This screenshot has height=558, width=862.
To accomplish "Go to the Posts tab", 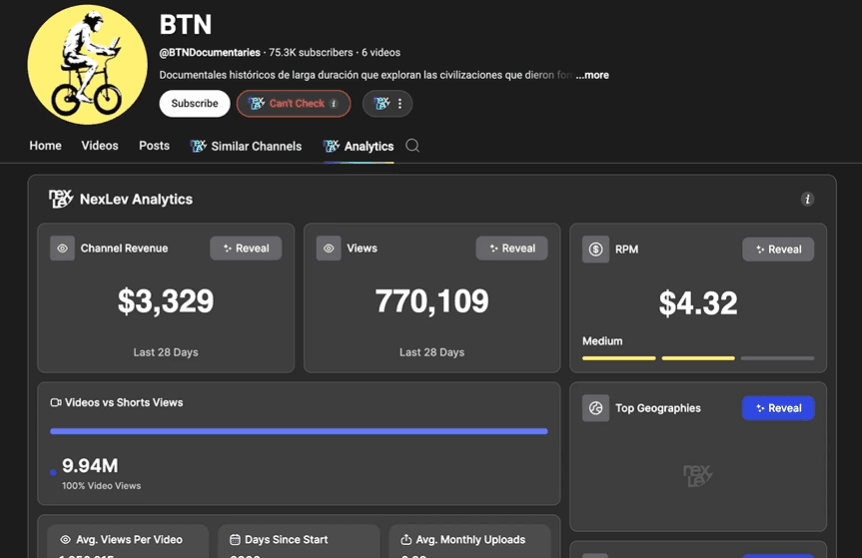I will (x=154, y=146).
